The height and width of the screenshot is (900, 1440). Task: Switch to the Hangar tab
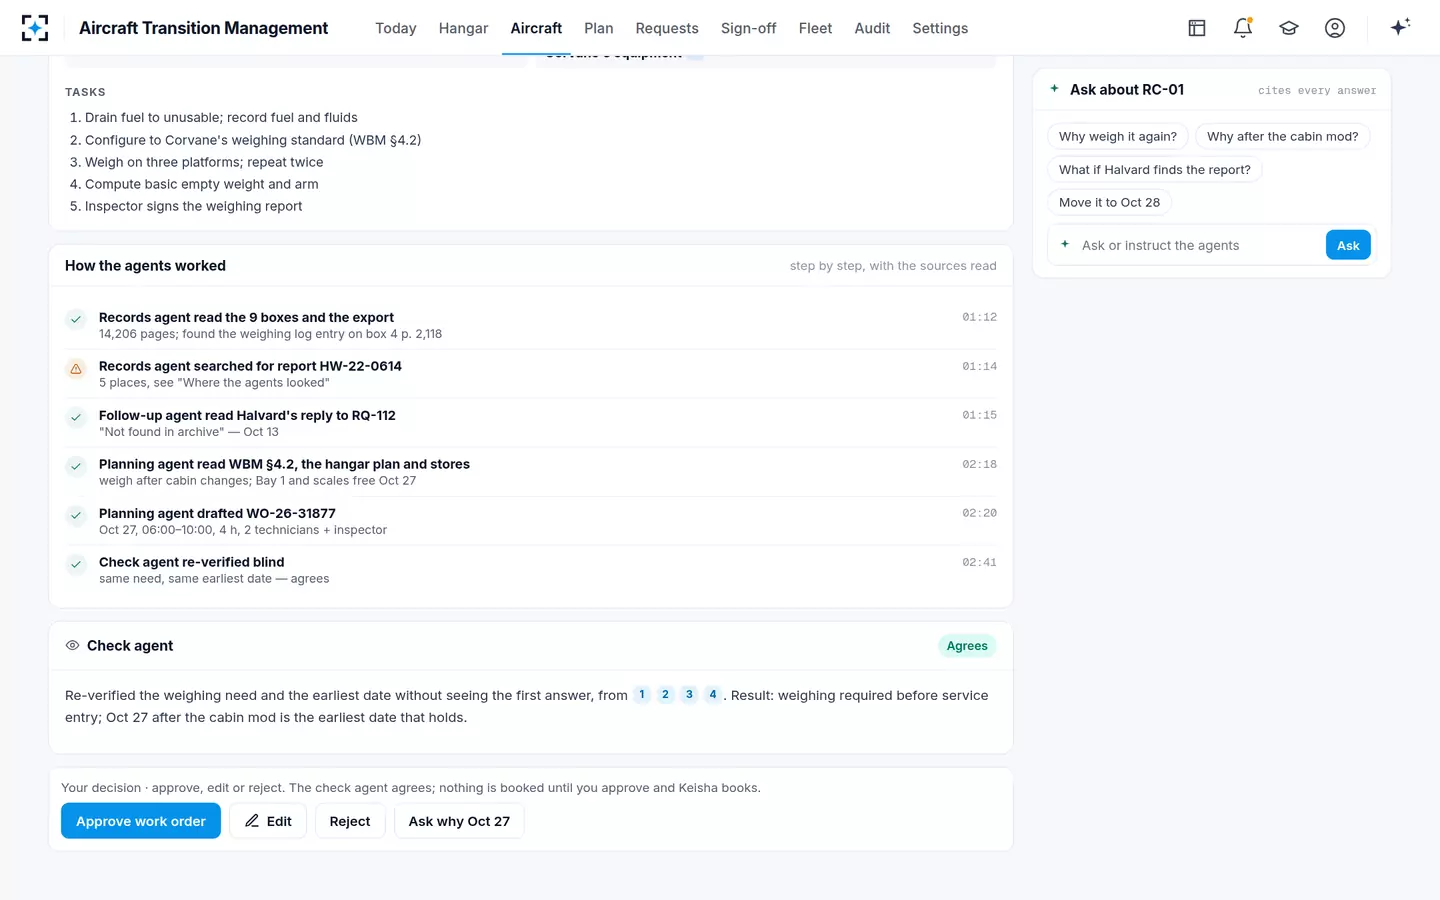[463, 28]
